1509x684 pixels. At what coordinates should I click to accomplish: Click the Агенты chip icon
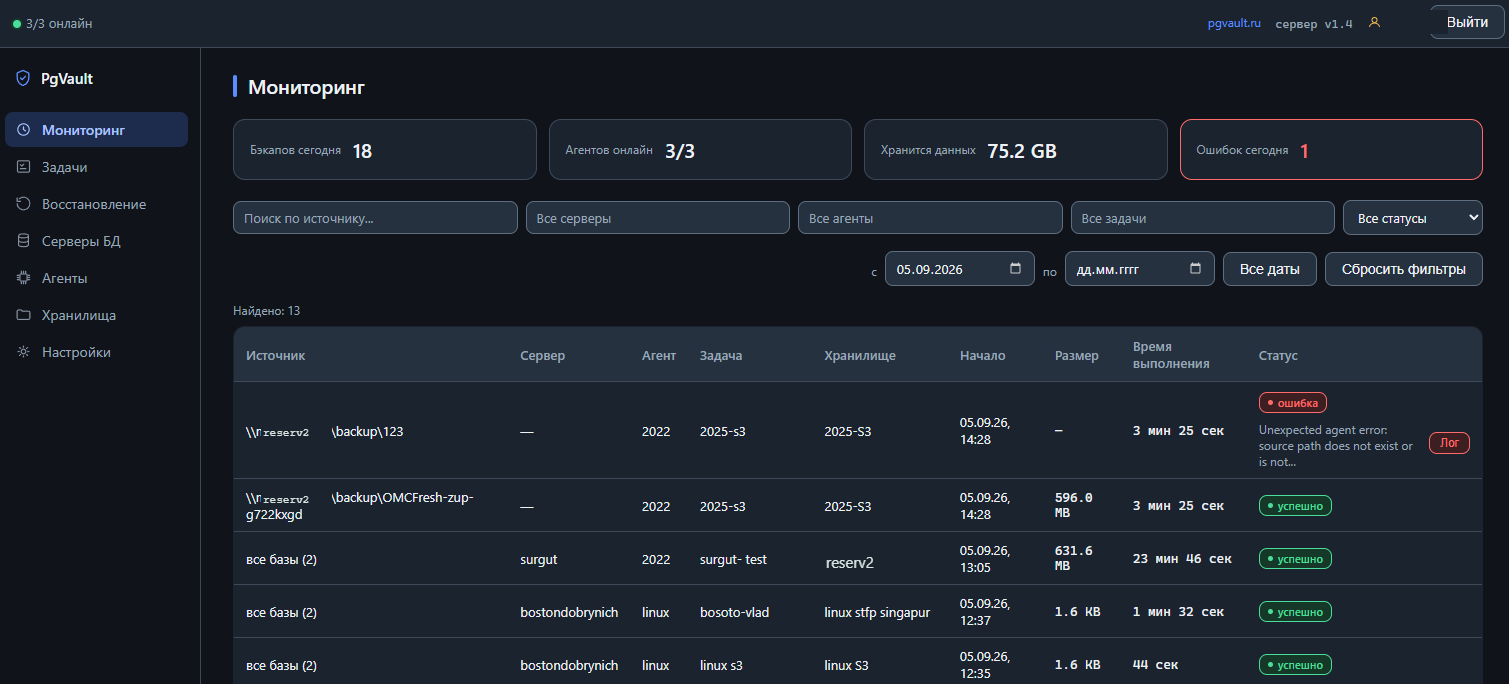pos(23,278)
